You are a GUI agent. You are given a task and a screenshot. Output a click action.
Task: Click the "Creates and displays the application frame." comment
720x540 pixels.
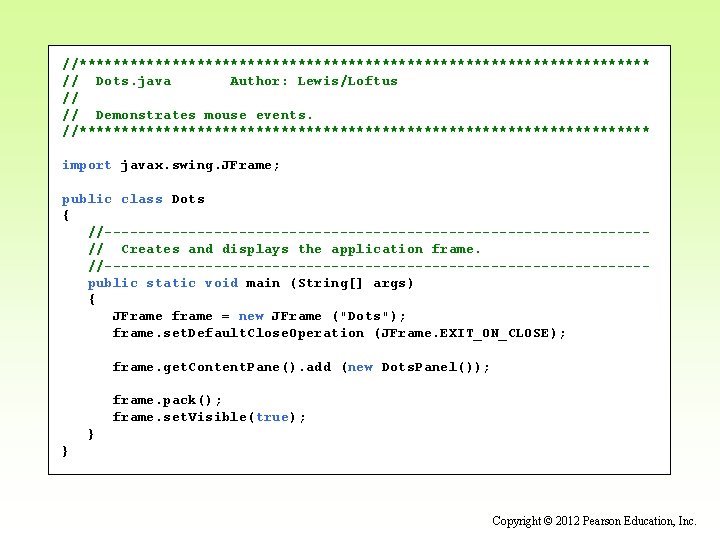301,249
